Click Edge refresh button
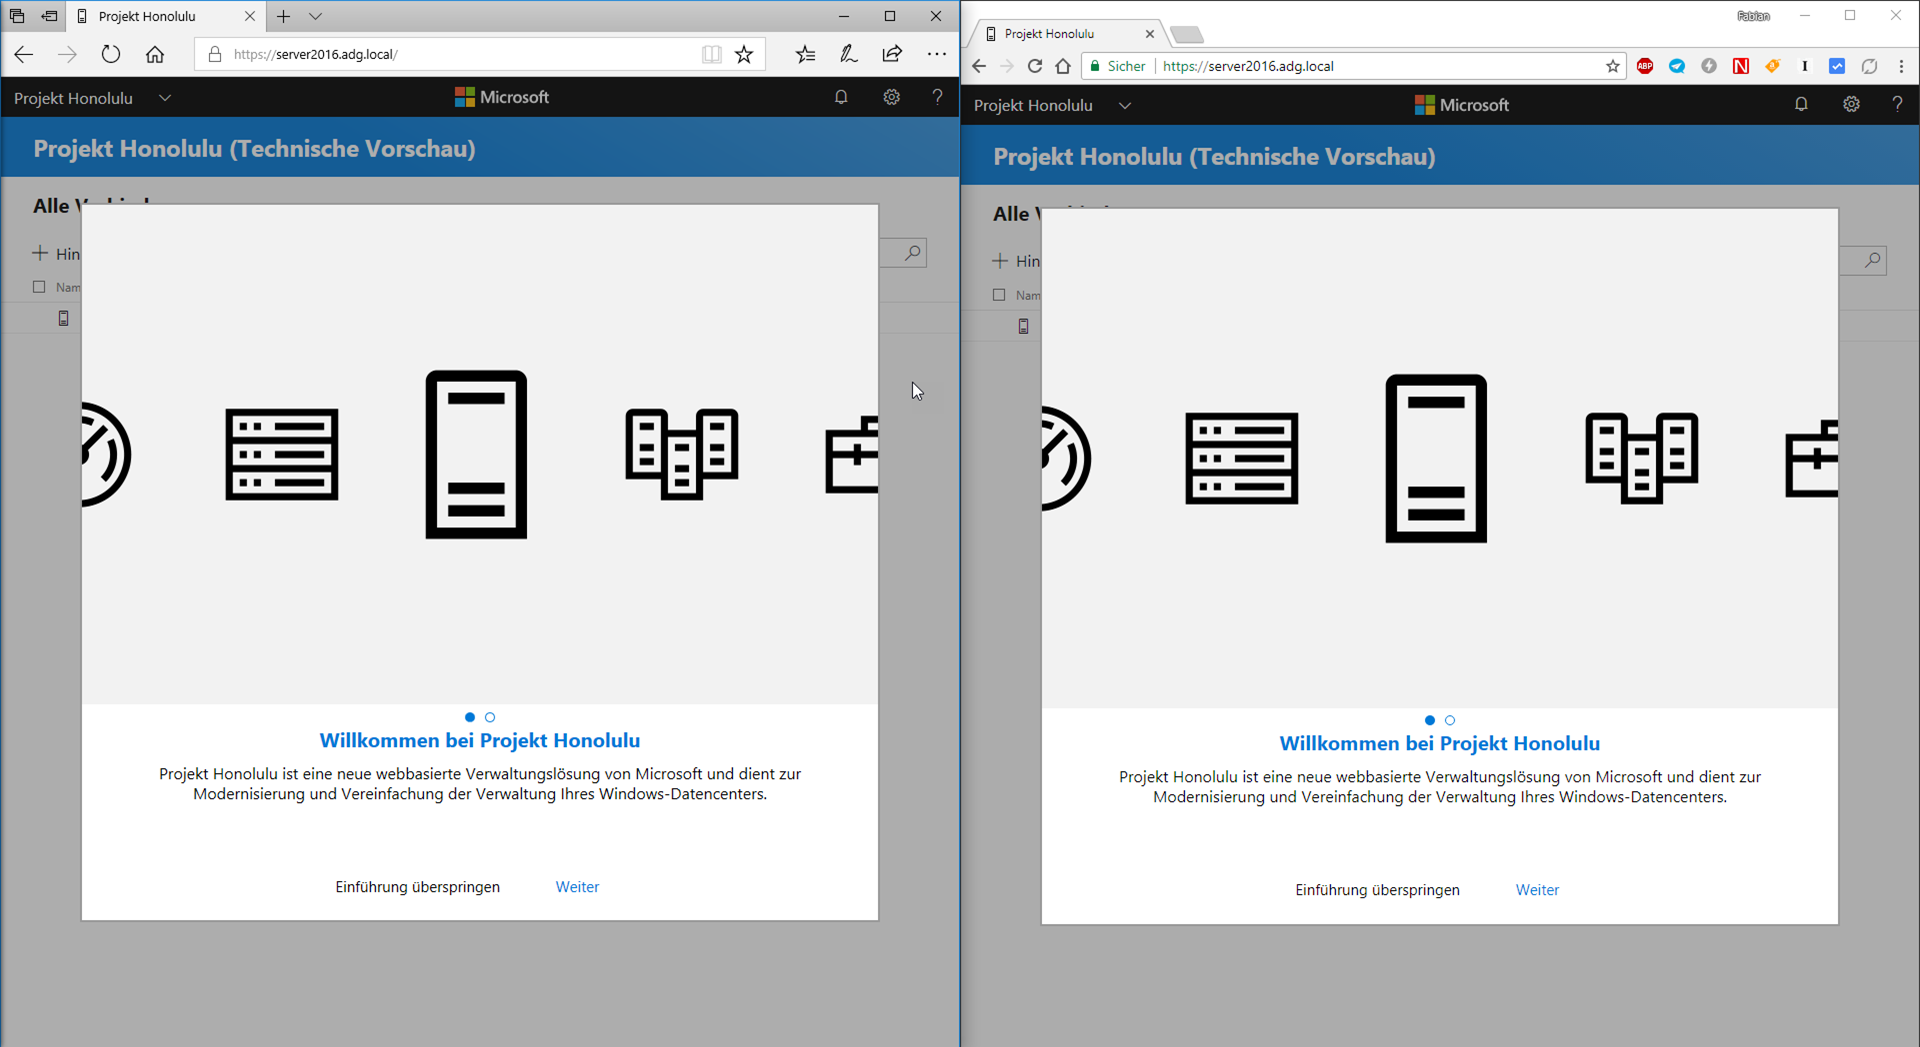 111,54
